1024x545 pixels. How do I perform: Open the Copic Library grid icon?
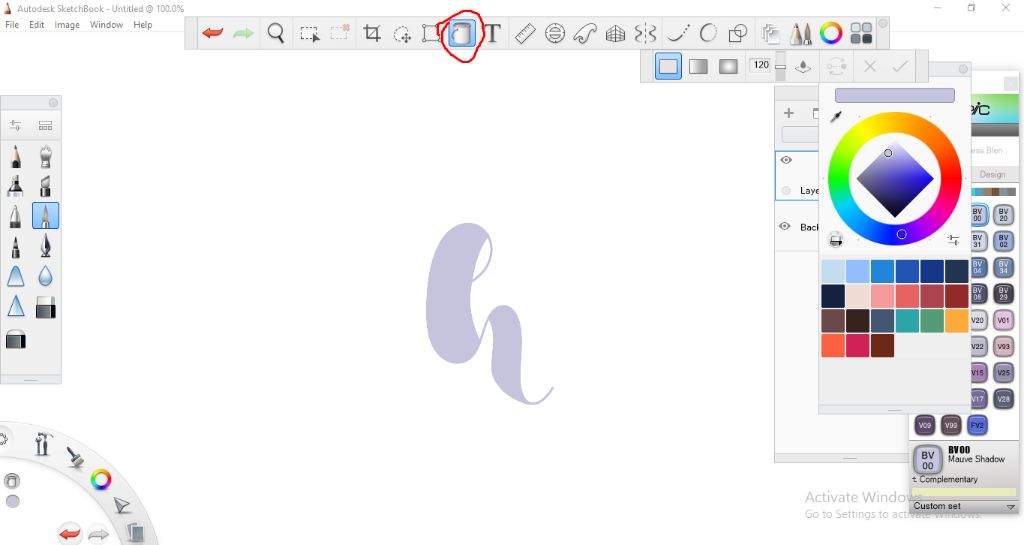861,33
